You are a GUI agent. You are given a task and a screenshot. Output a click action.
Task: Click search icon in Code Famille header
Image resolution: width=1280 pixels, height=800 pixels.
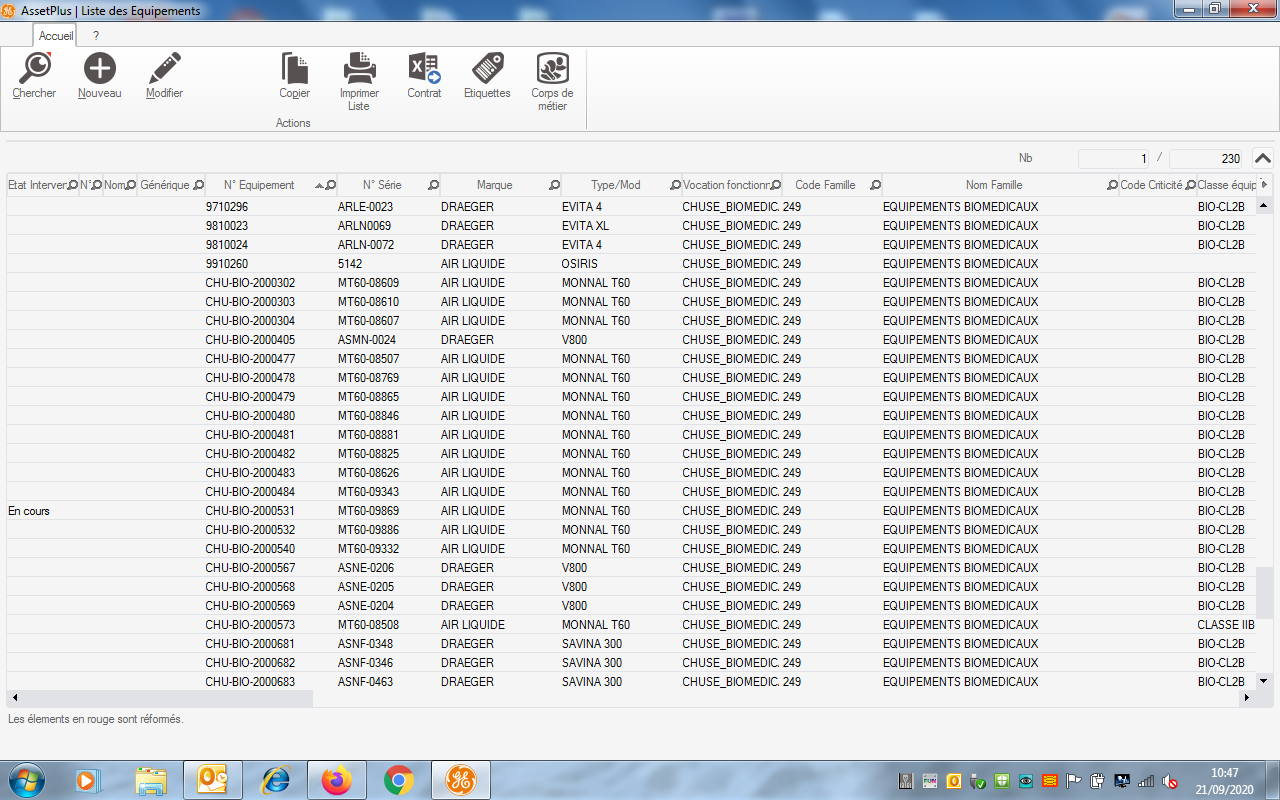coord(875,185)
